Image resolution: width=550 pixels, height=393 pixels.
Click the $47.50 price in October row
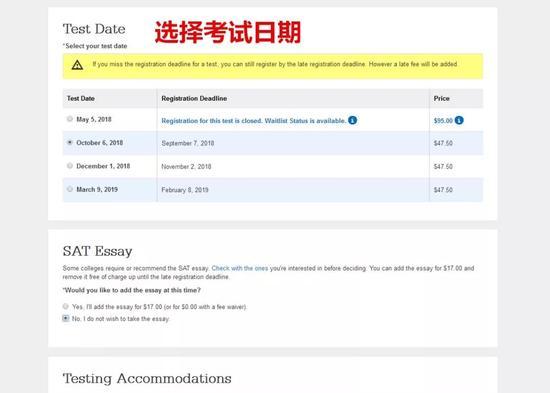[x=443, y=143]
